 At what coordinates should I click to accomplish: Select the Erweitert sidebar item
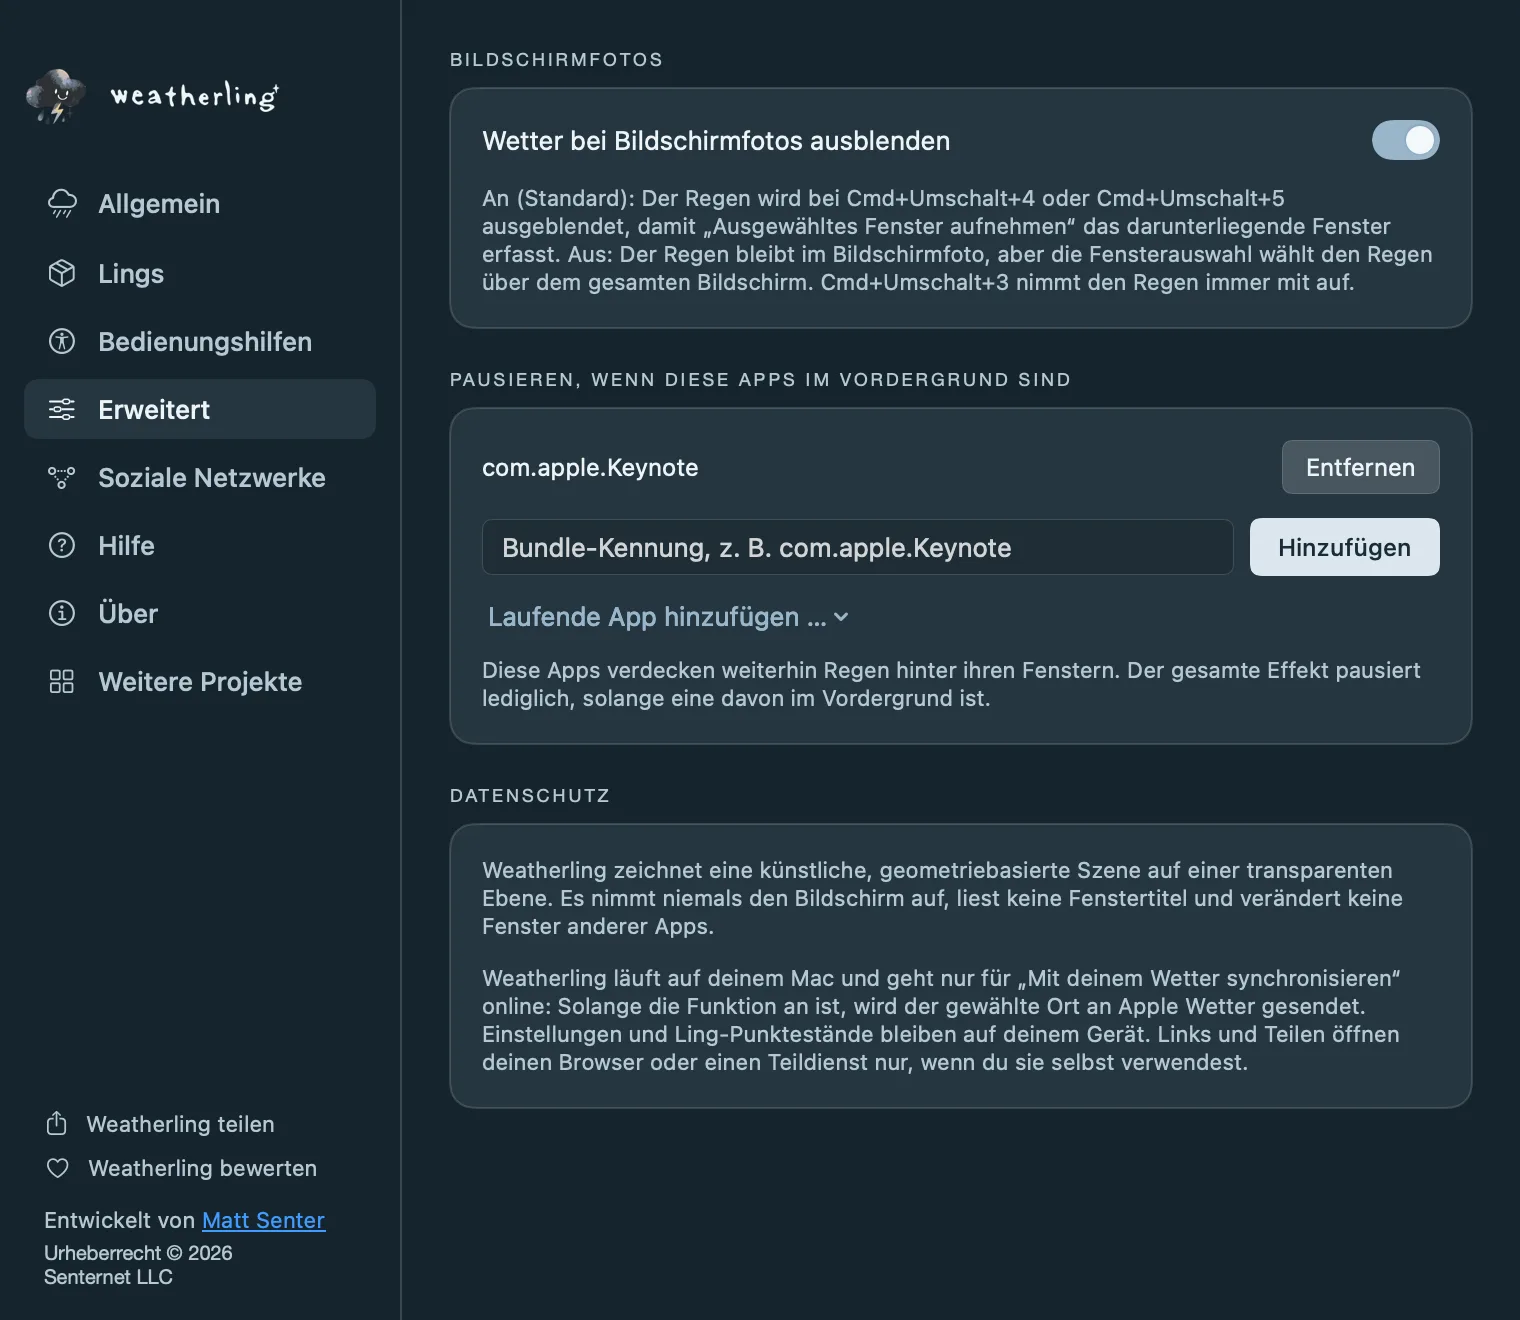click(200, 409)
